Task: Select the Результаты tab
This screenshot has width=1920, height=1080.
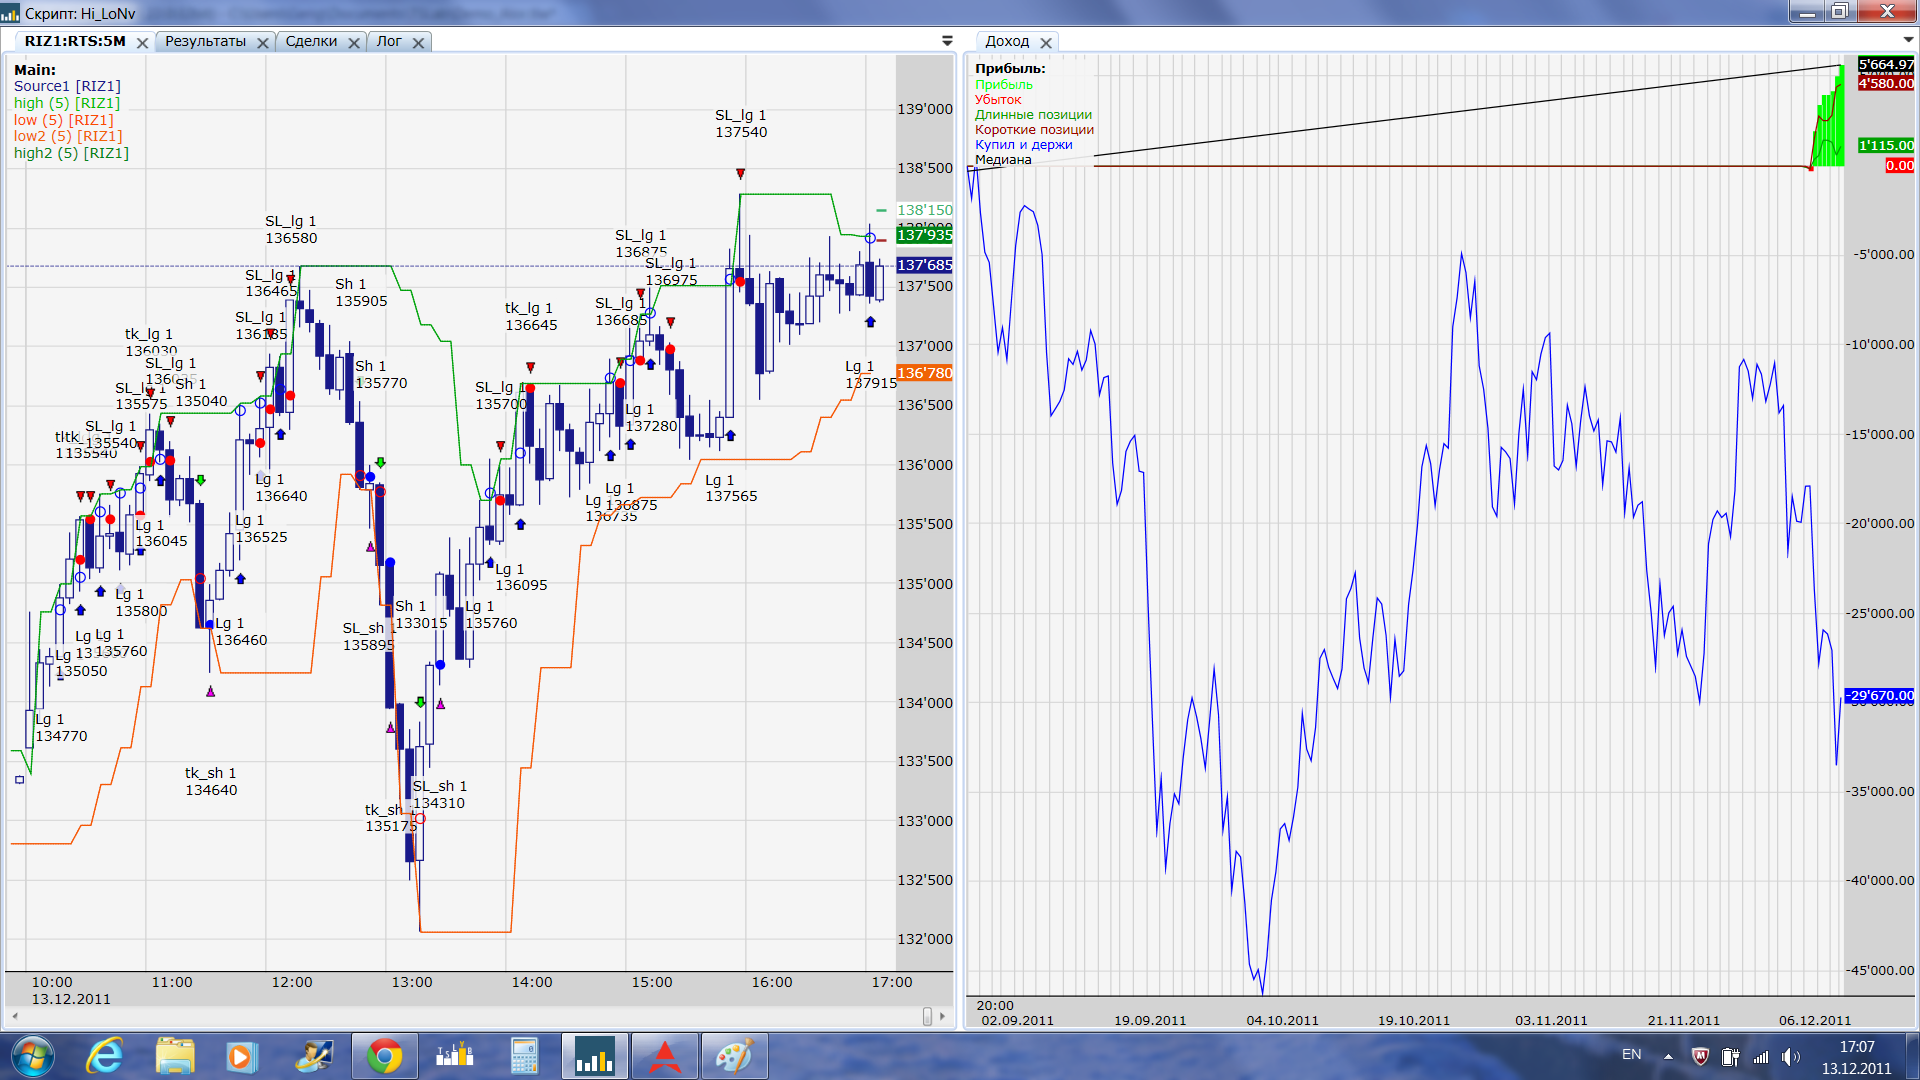Action: tap(205, 41)
